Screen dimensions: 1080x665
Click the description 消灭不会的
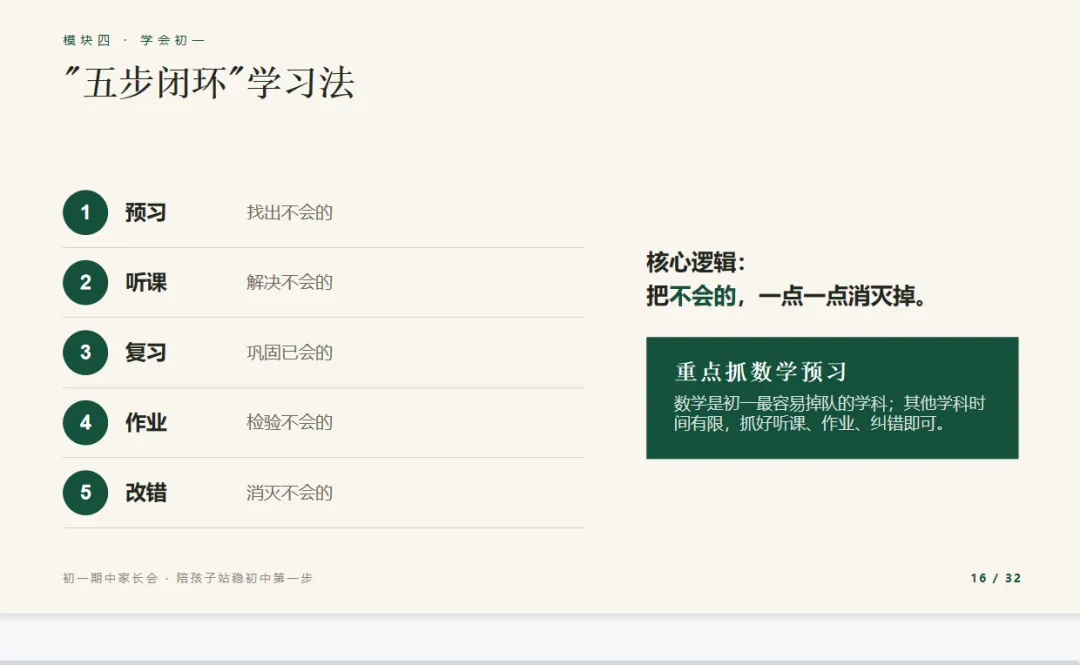pyautogui.click(x=289, y=493)
